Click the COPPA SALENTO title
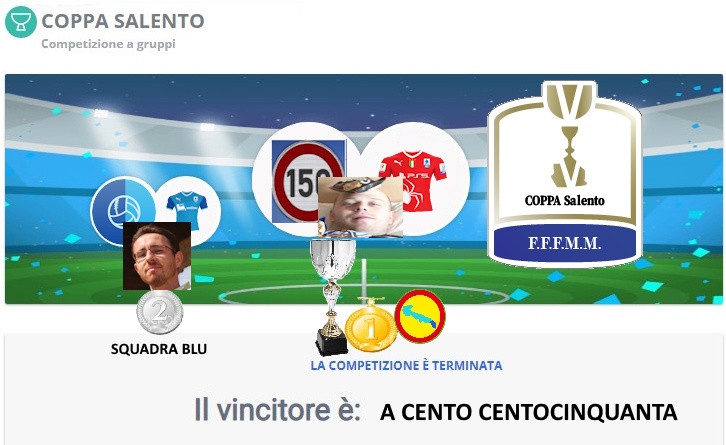 coord(123,21)
